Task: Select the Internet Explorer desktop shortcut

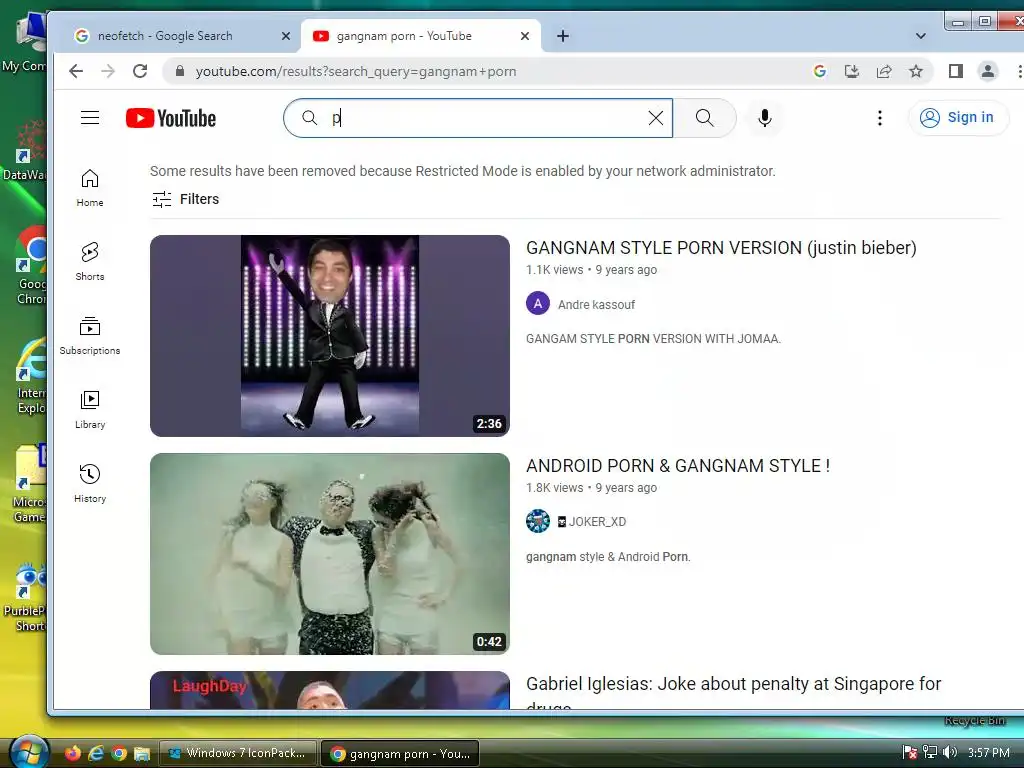Action: (x=31, y=376)
